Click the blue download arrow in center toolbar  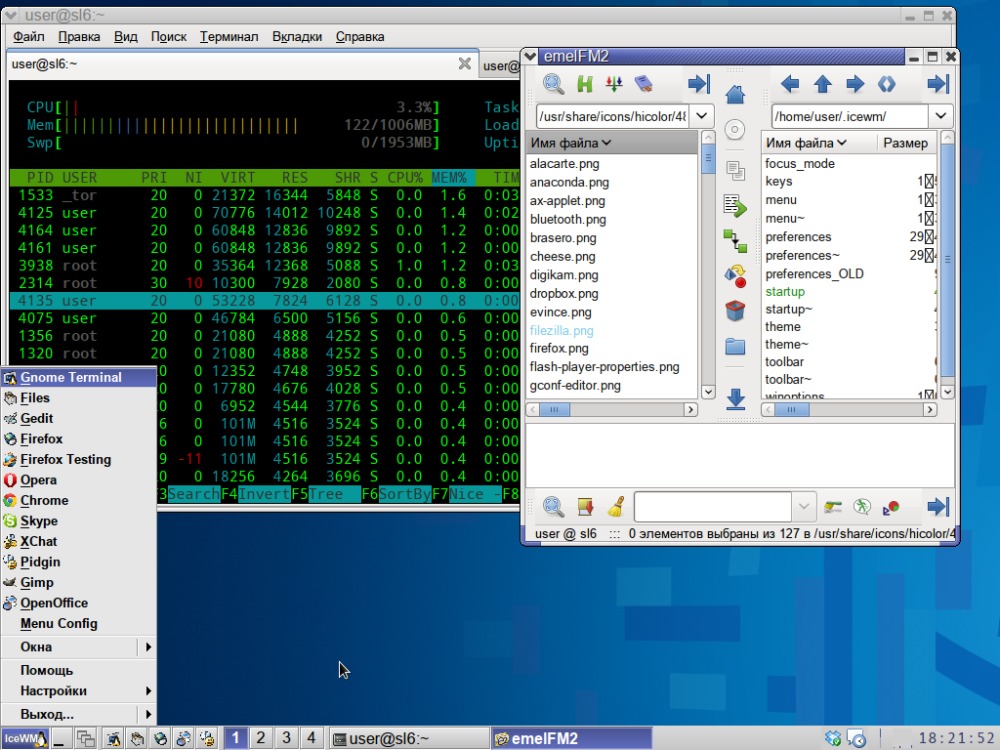[x=735, y=399]
